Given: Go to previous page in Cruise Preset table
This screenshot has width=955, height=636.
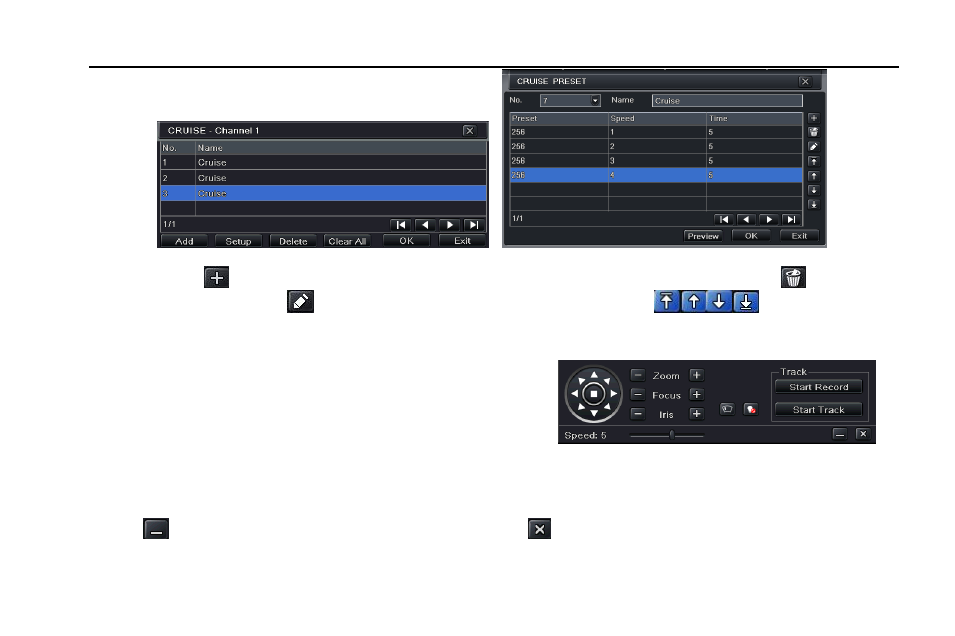Looking at the screenshot, I should pyautogui.click(x=746, y=219).
